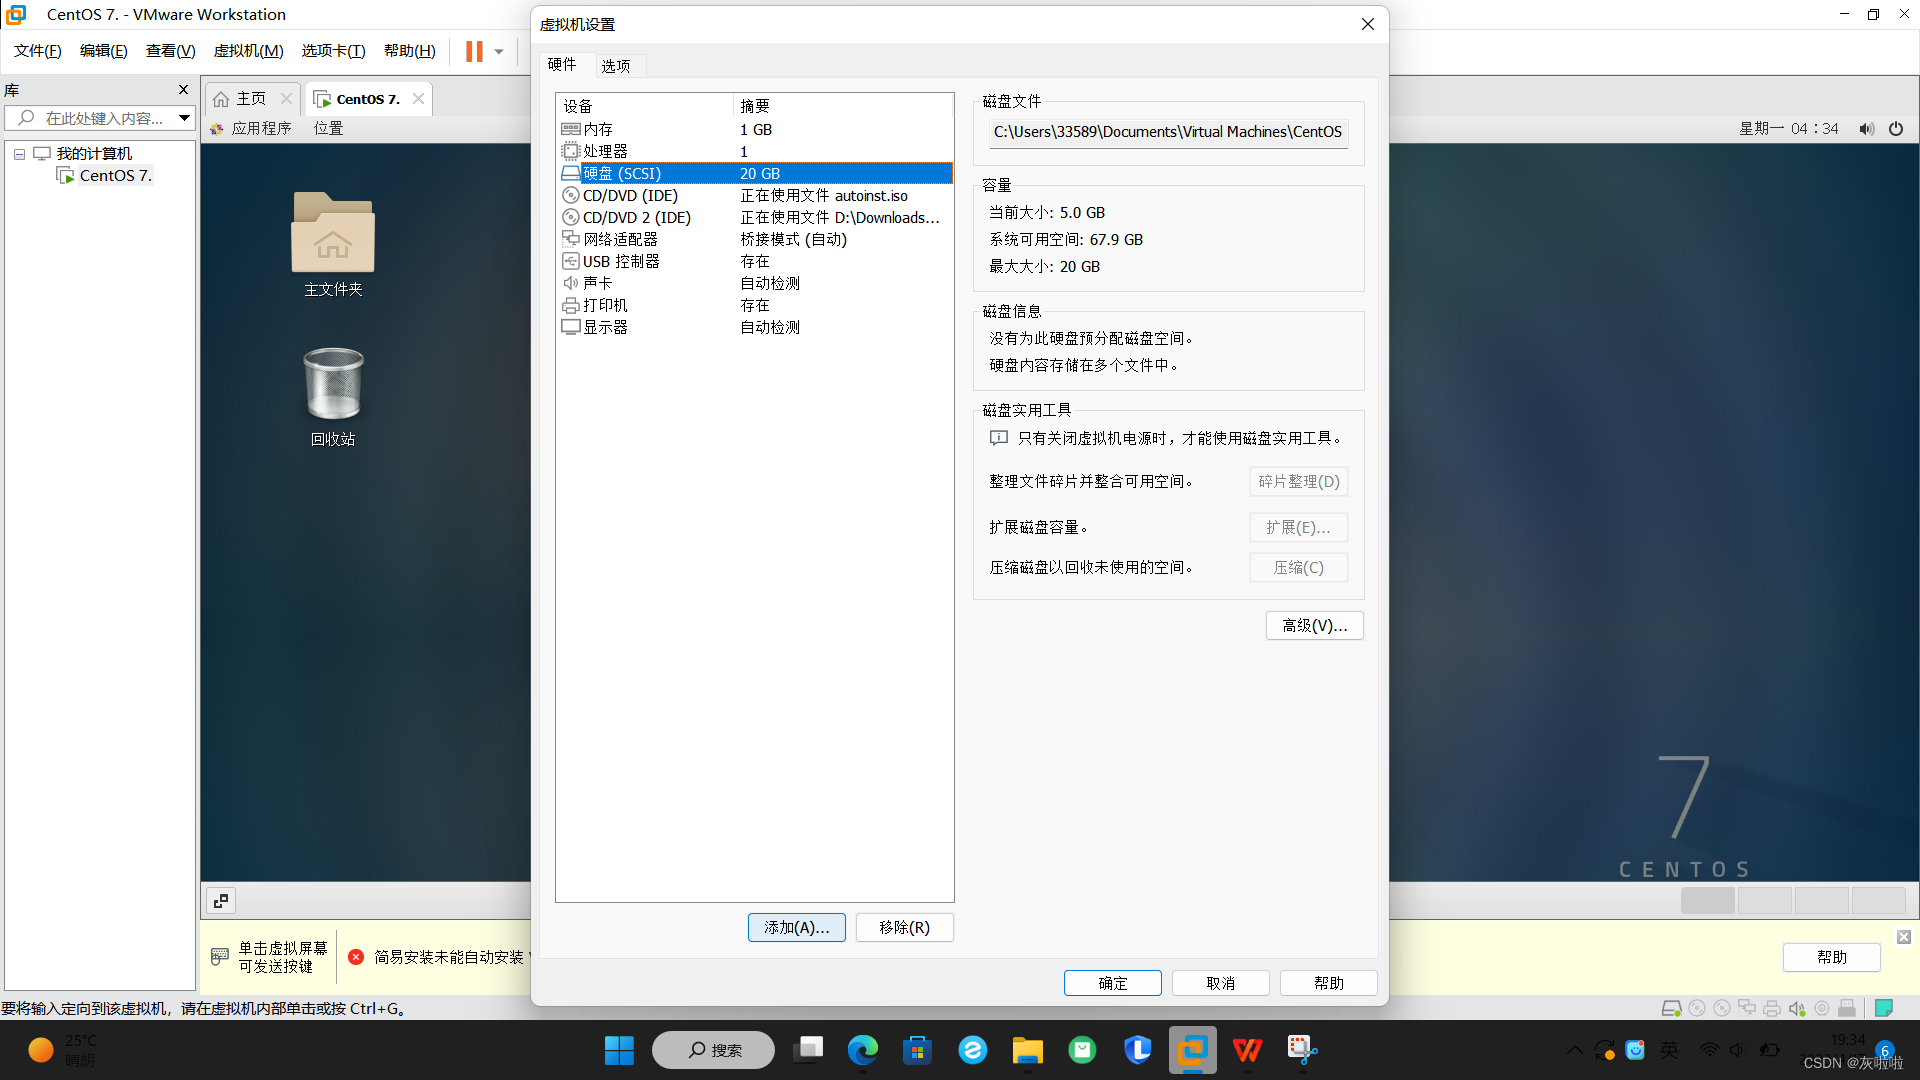Click the disk file path field

tap(1167, 132)
